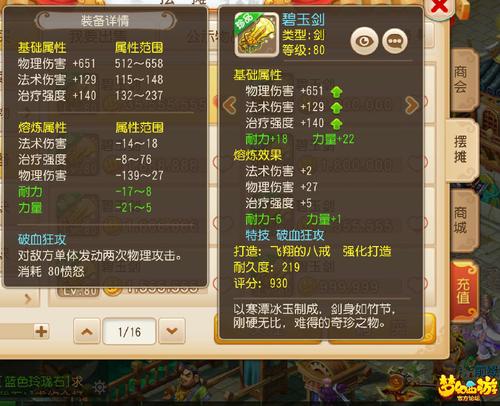Click green up arrow beside 物理伤害
This screenshot has width=500, height=406.
(336, 91)
